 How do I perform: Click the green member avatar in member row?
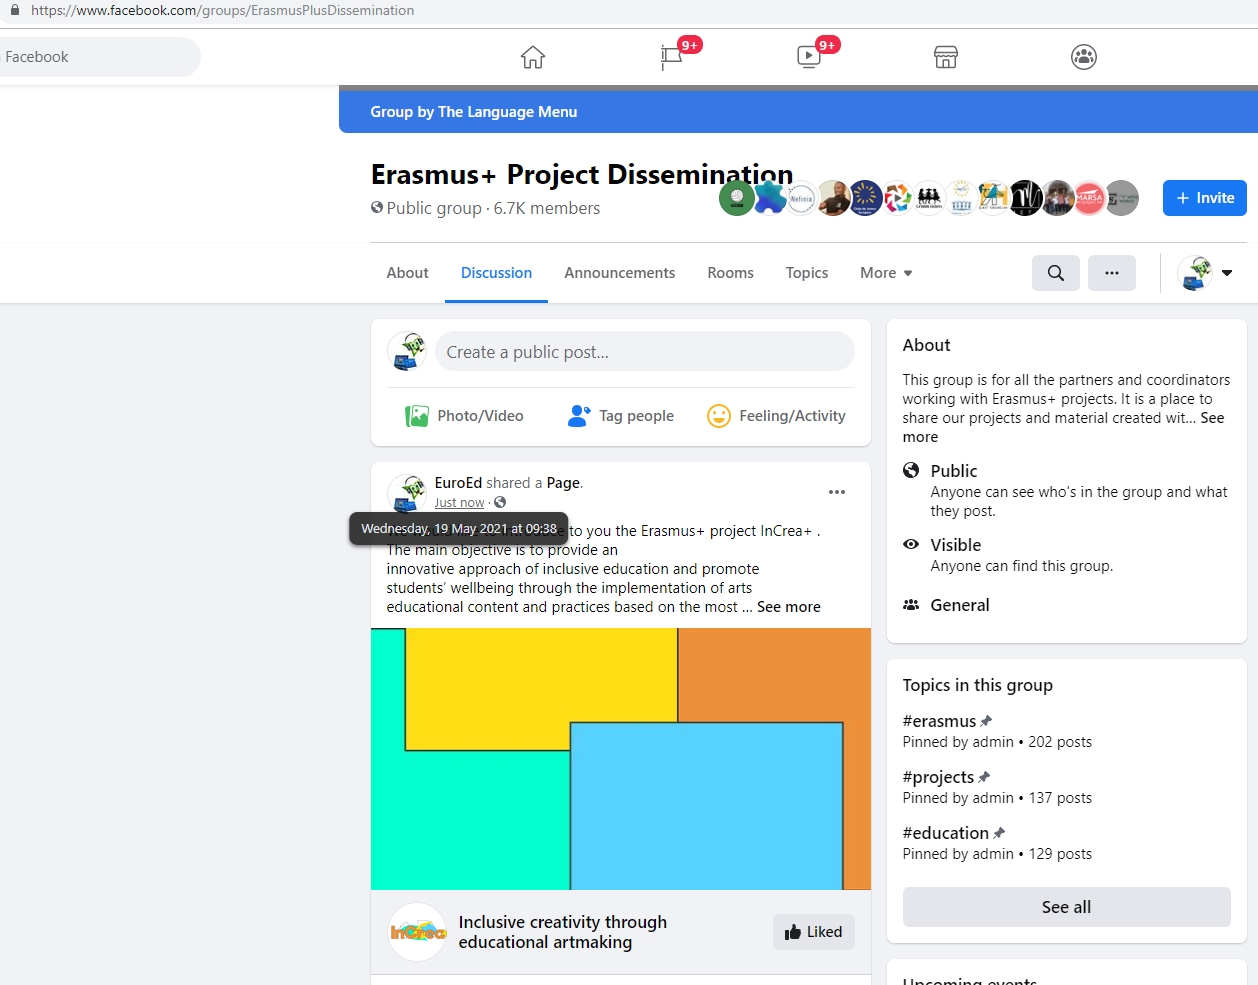[737, 198]
